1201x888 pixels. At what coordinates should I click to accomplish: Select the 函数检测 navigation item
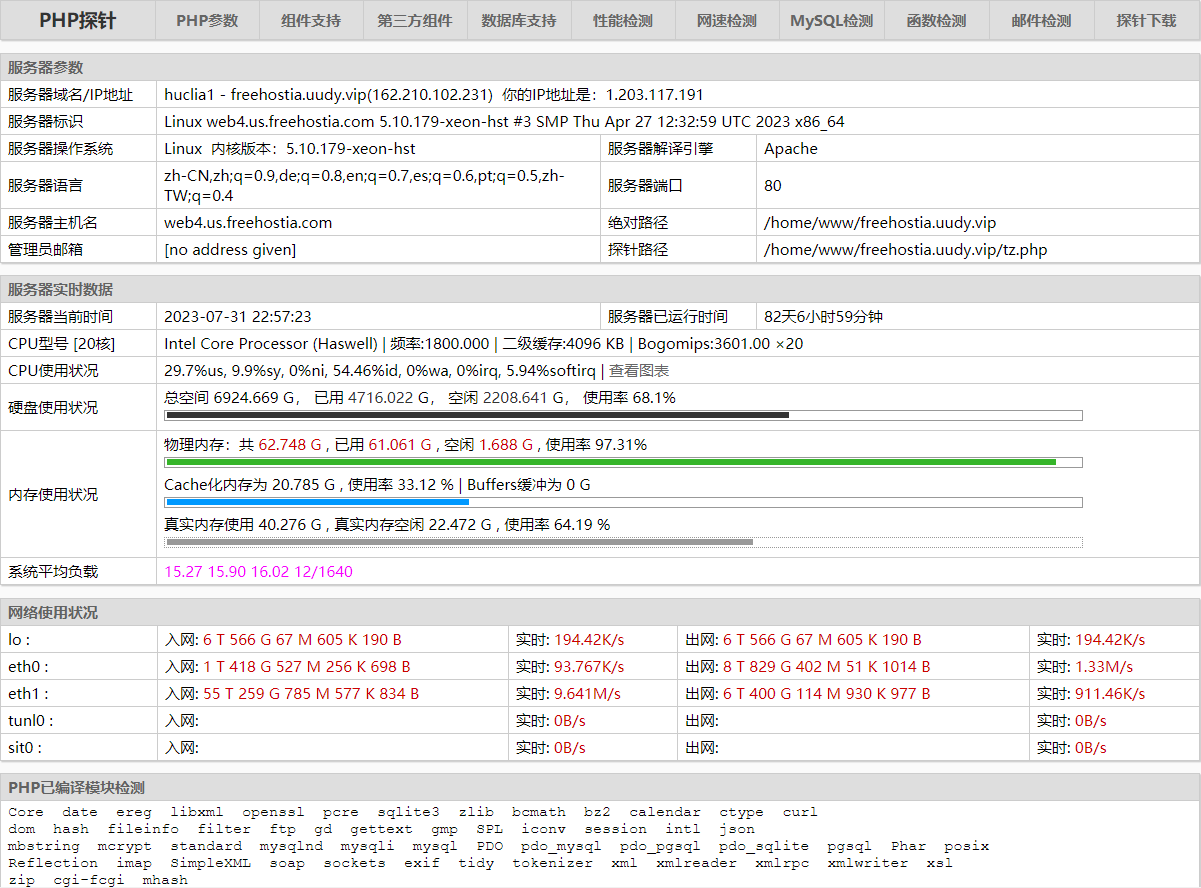(936, 20)
